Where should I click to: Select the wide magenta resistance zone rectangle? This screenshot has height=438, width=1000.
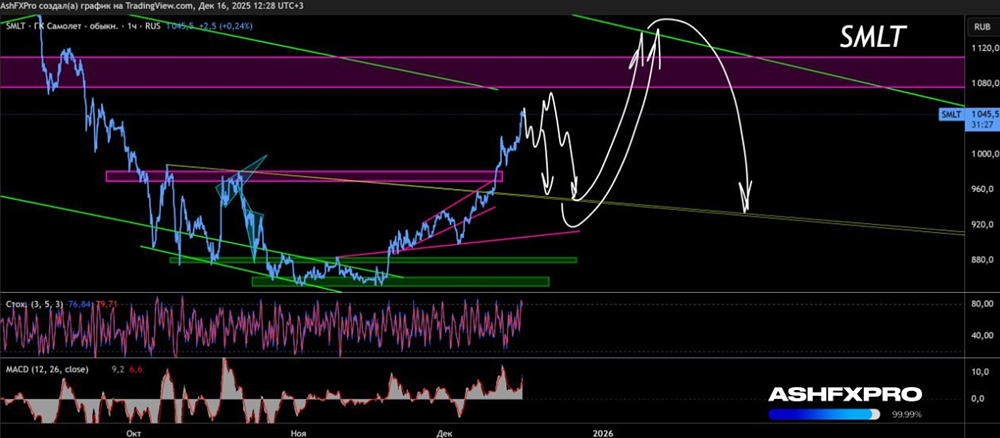(482, 72)
